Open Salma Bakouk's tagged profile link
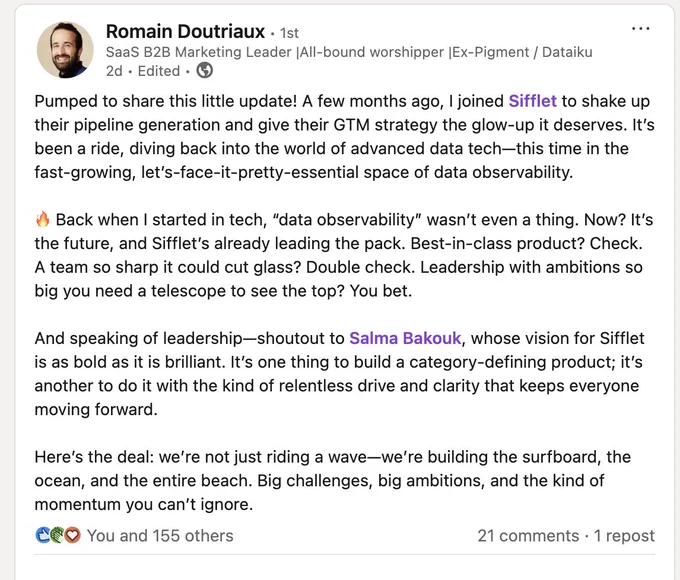 [405, 338]
